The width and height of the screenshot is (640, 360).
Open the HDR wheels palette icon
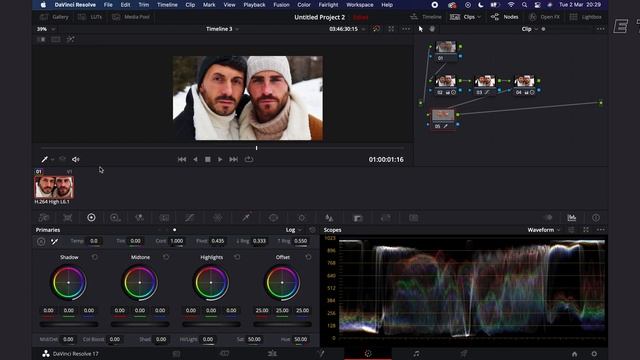pos(115,218)
